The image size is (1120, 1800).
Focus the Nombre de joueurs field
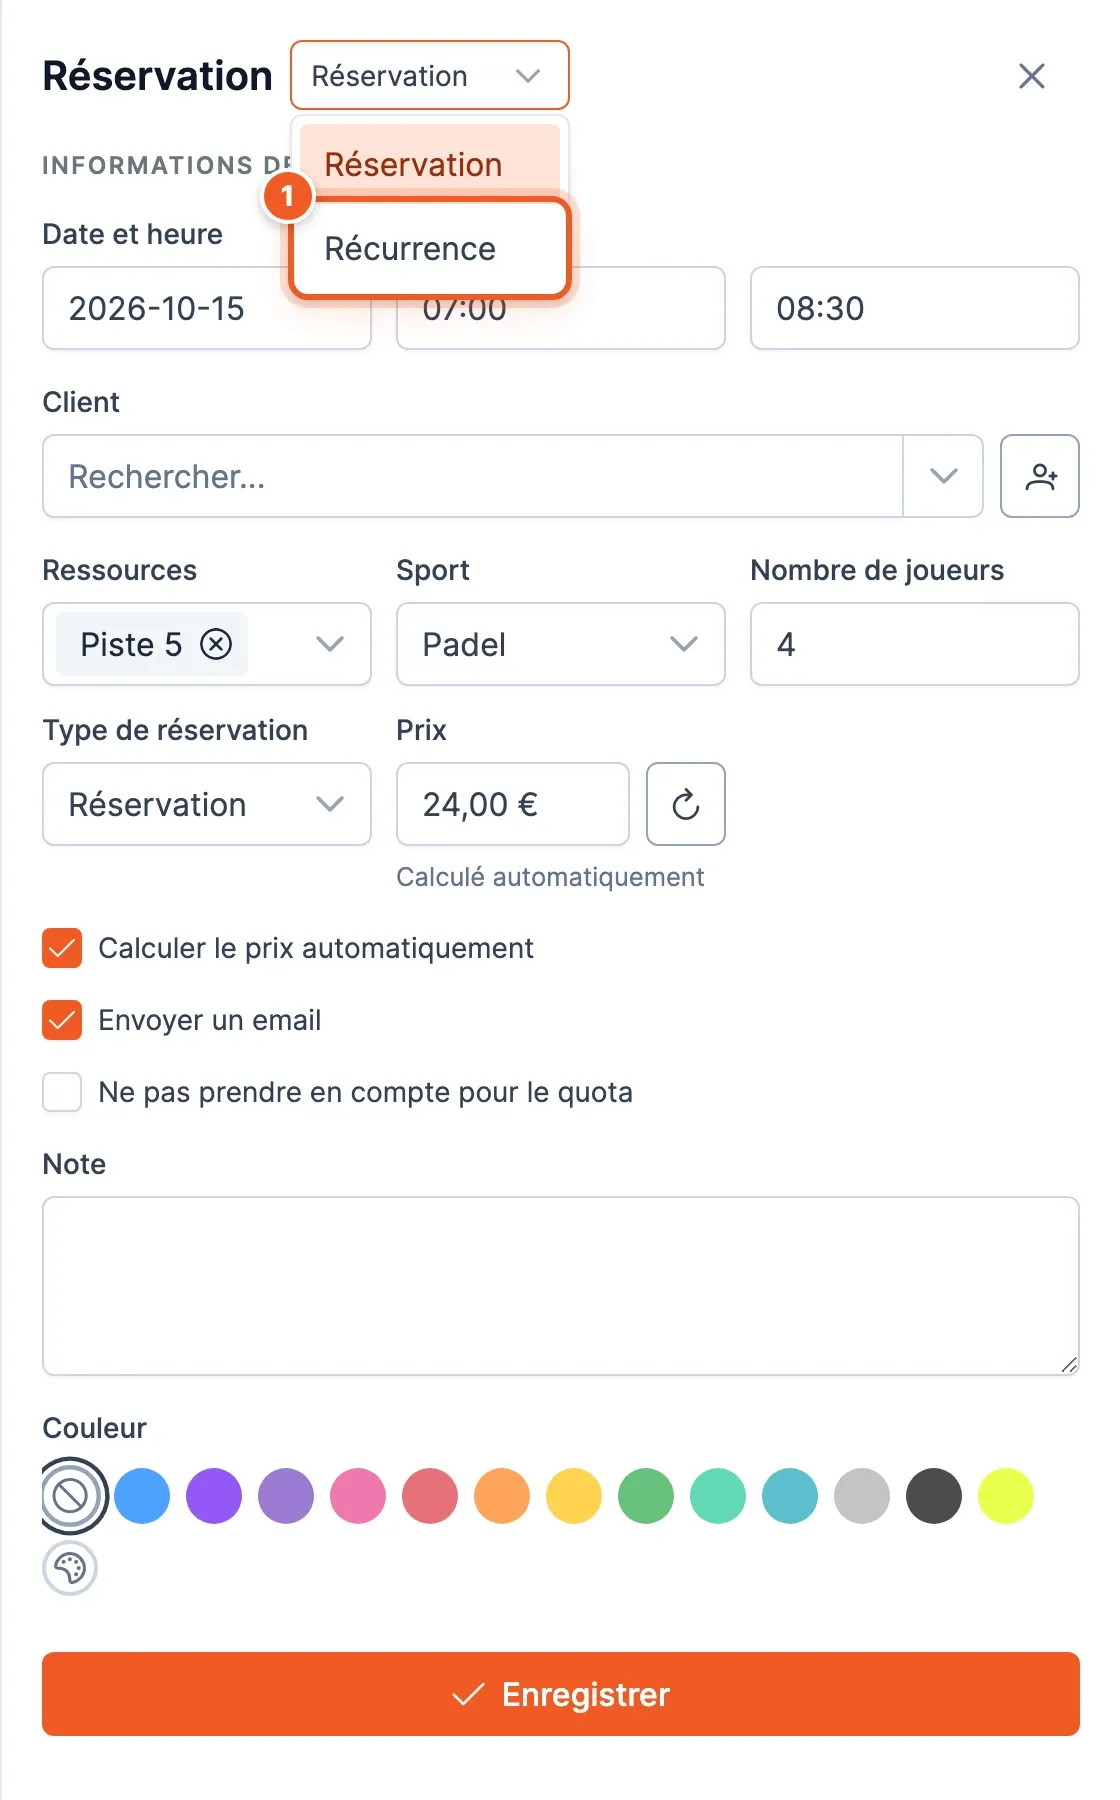coord(915,644)
